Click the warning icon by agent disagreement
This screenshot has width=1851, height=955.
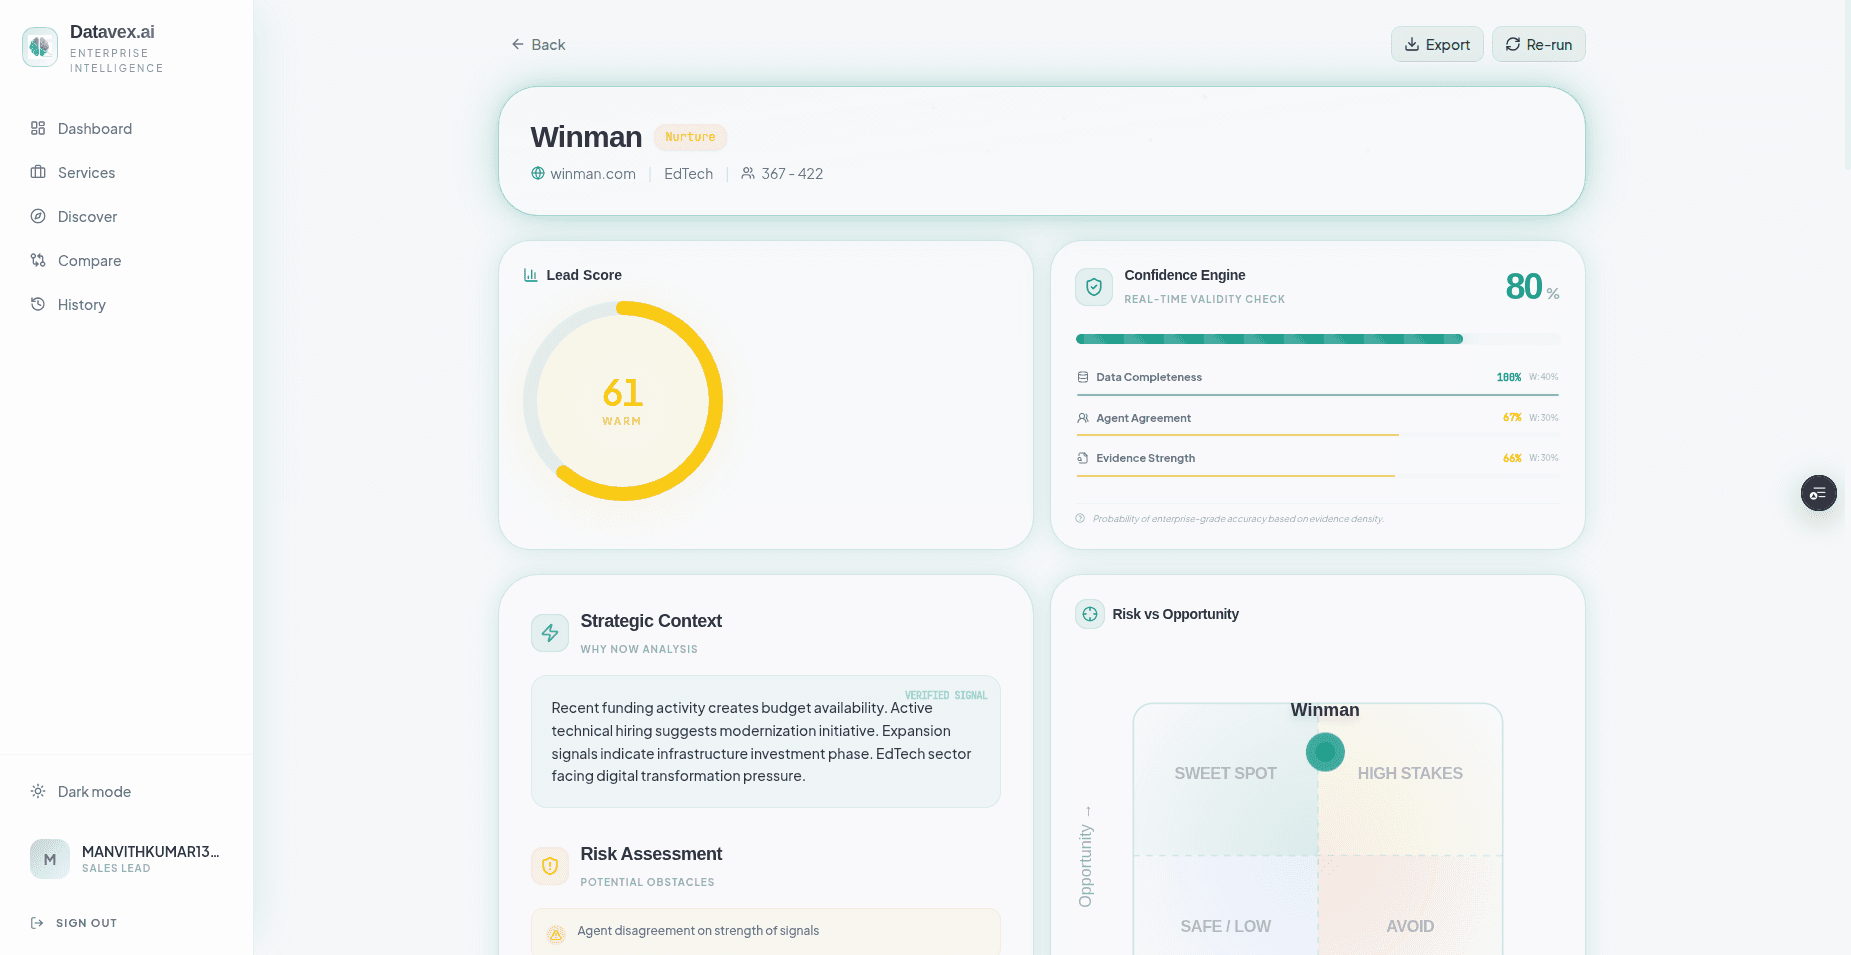click(556, 934)
